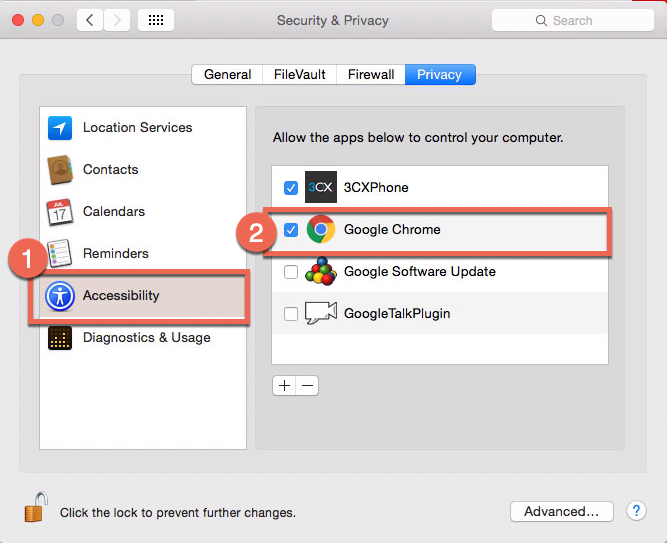Enable Google Software Update checkbox

291,272
